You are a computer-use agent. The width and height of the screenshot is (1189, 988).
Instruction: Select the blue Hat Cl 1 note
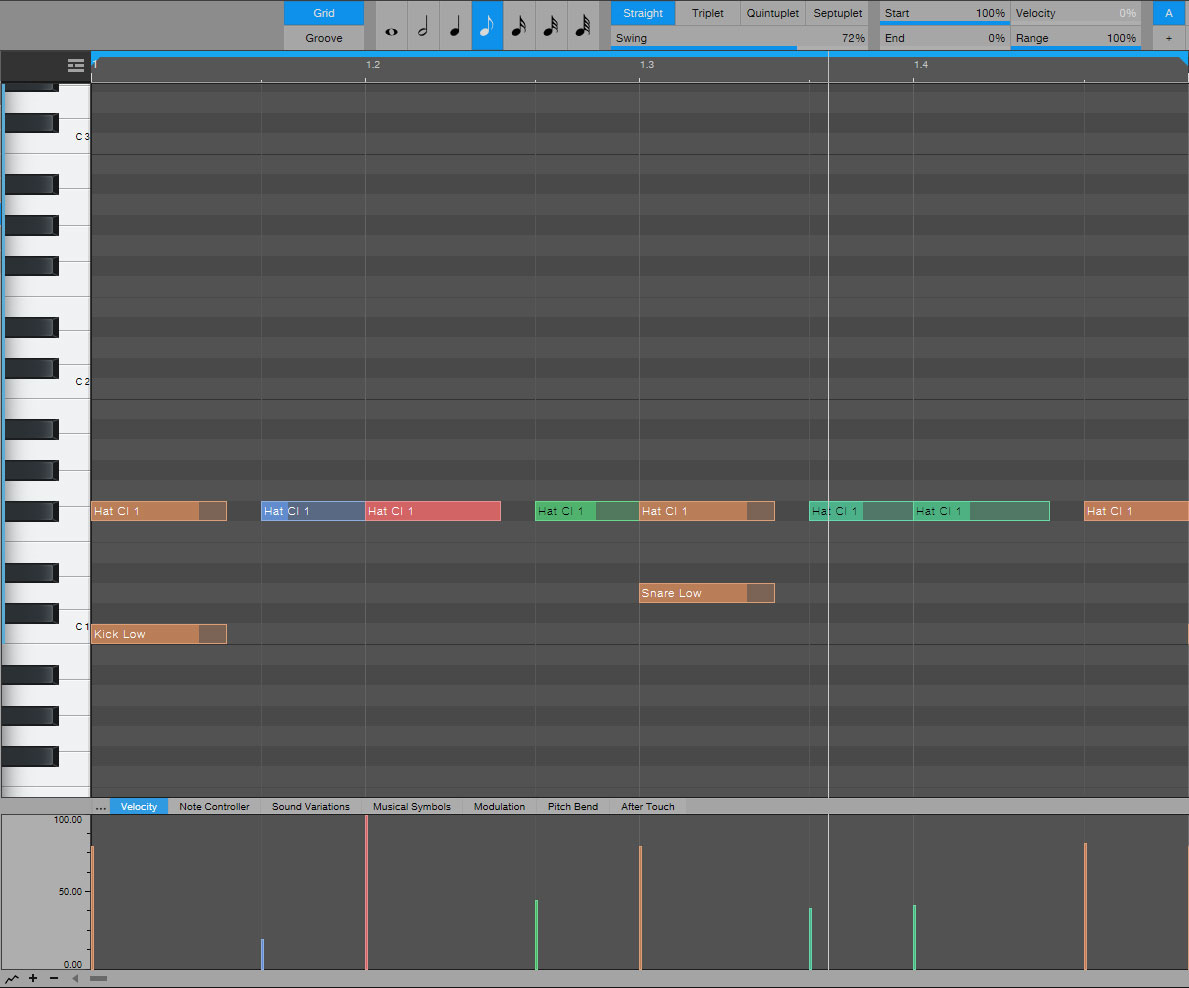coord(313,511)
